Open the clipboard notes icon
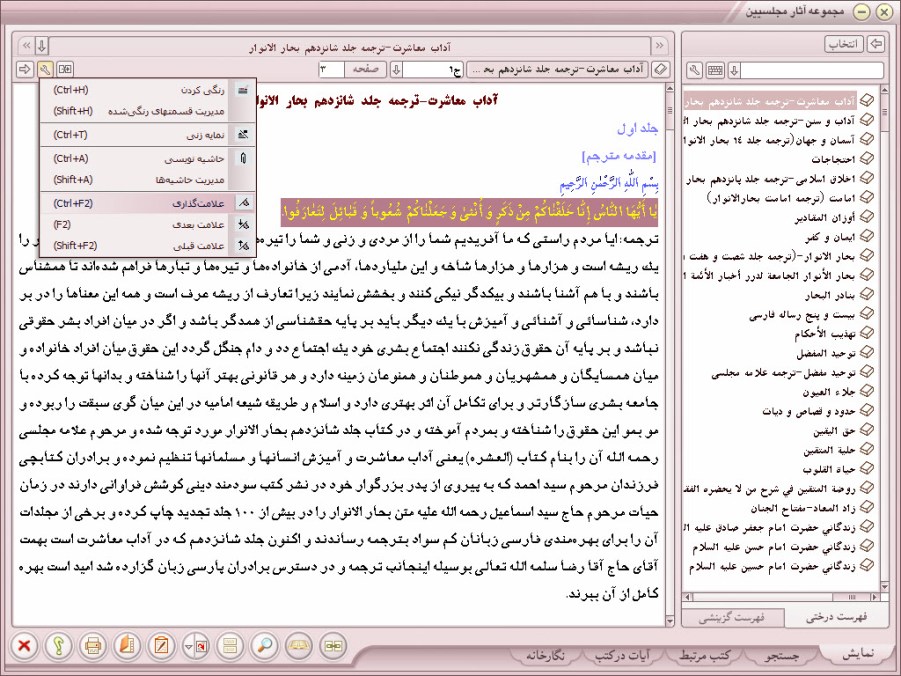901x676 pixels. tap(161, 646)
